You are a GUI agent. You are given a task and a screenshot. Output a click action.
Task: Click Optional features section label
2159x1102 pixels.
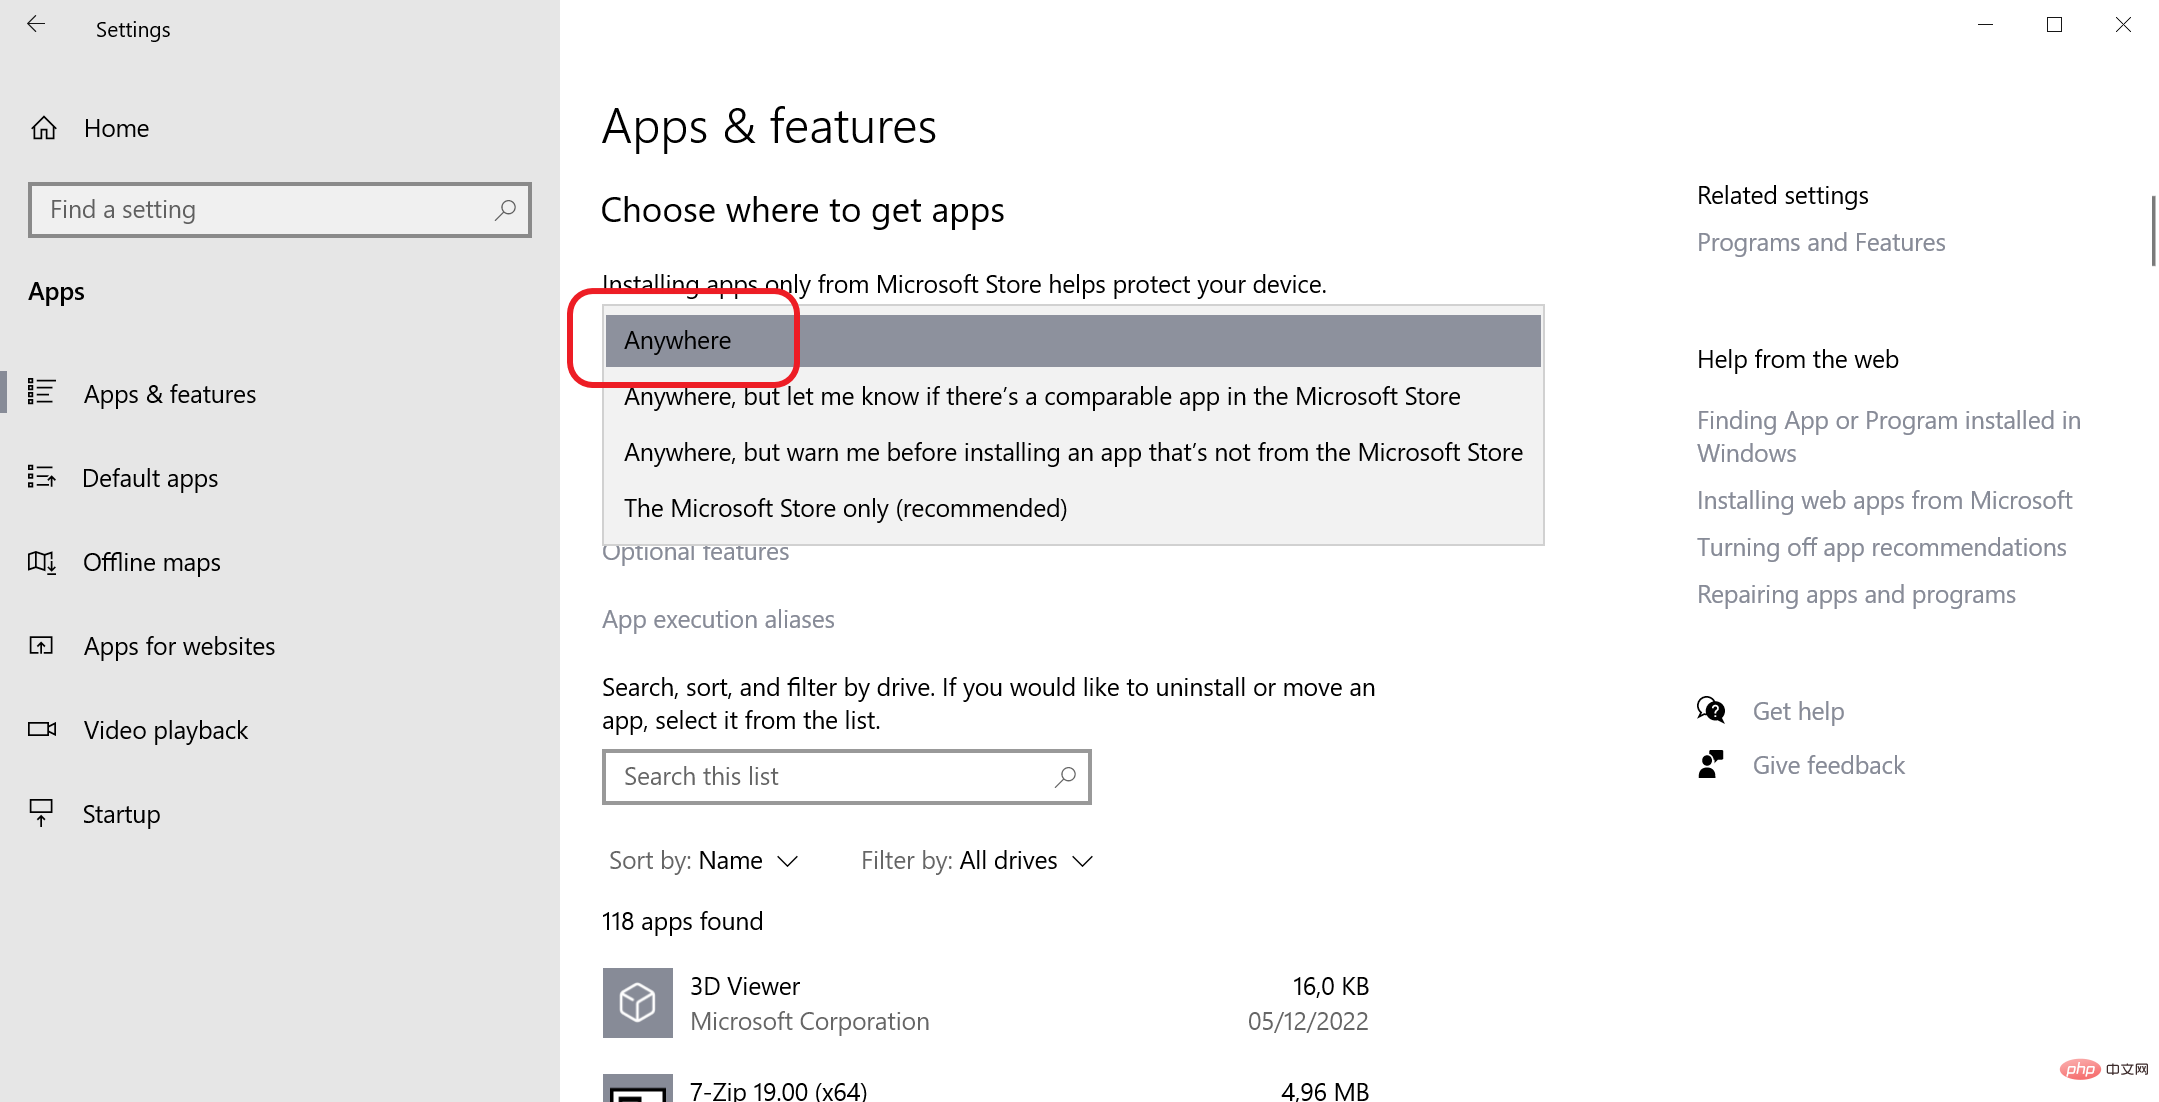[696, 552]
